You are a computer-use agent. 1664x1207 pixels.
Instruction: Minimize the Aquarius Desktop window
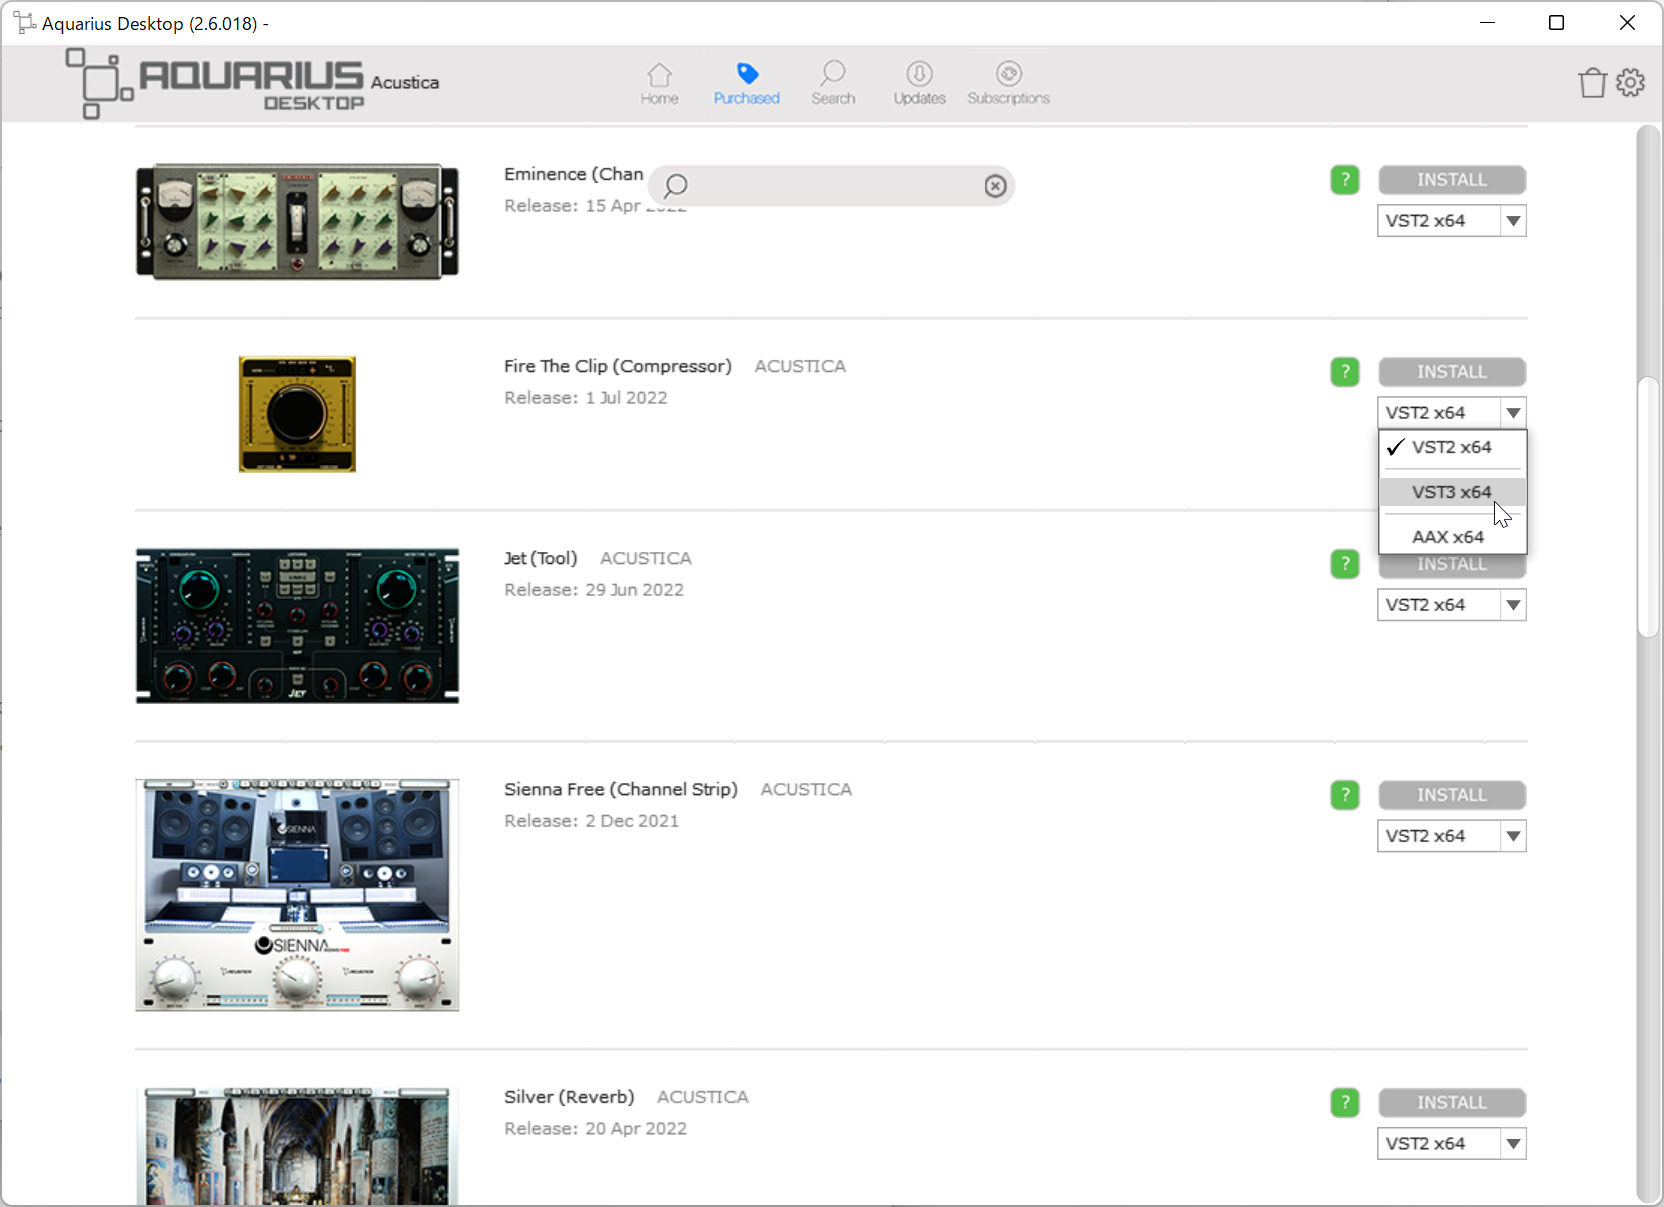(1487, 22)
